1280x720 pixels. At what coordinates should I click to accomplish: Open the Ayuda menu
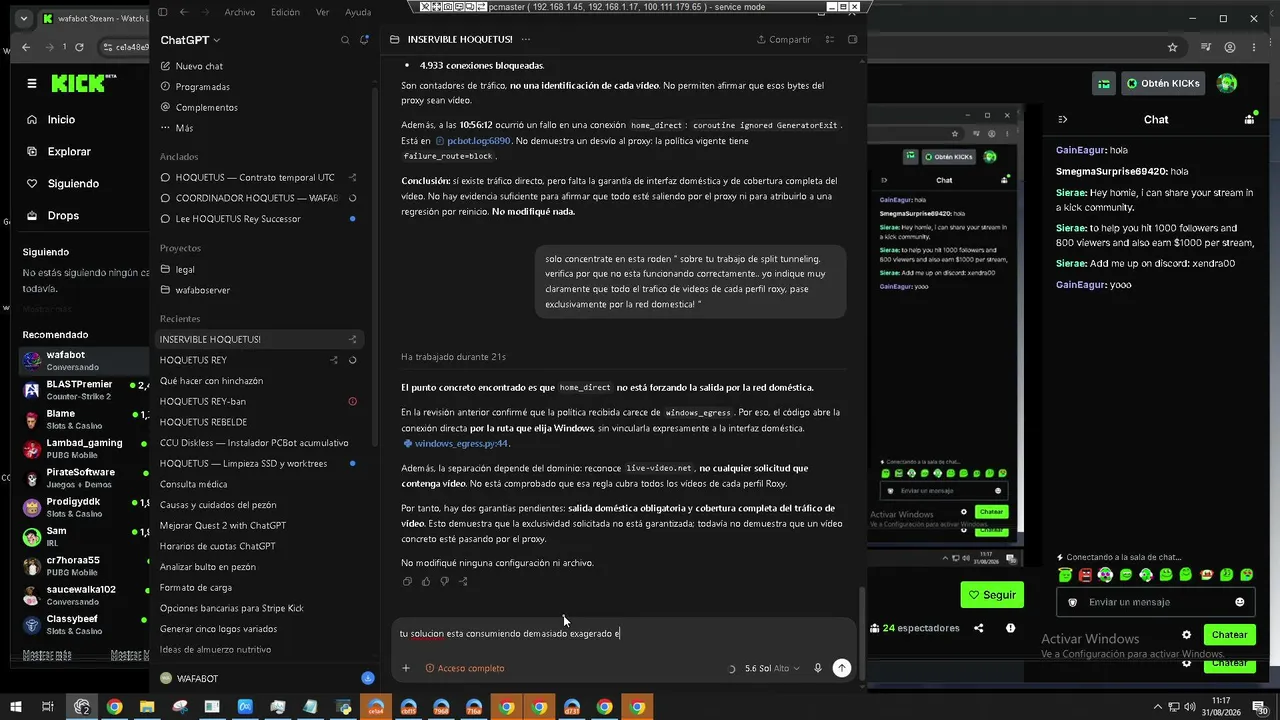358,12
